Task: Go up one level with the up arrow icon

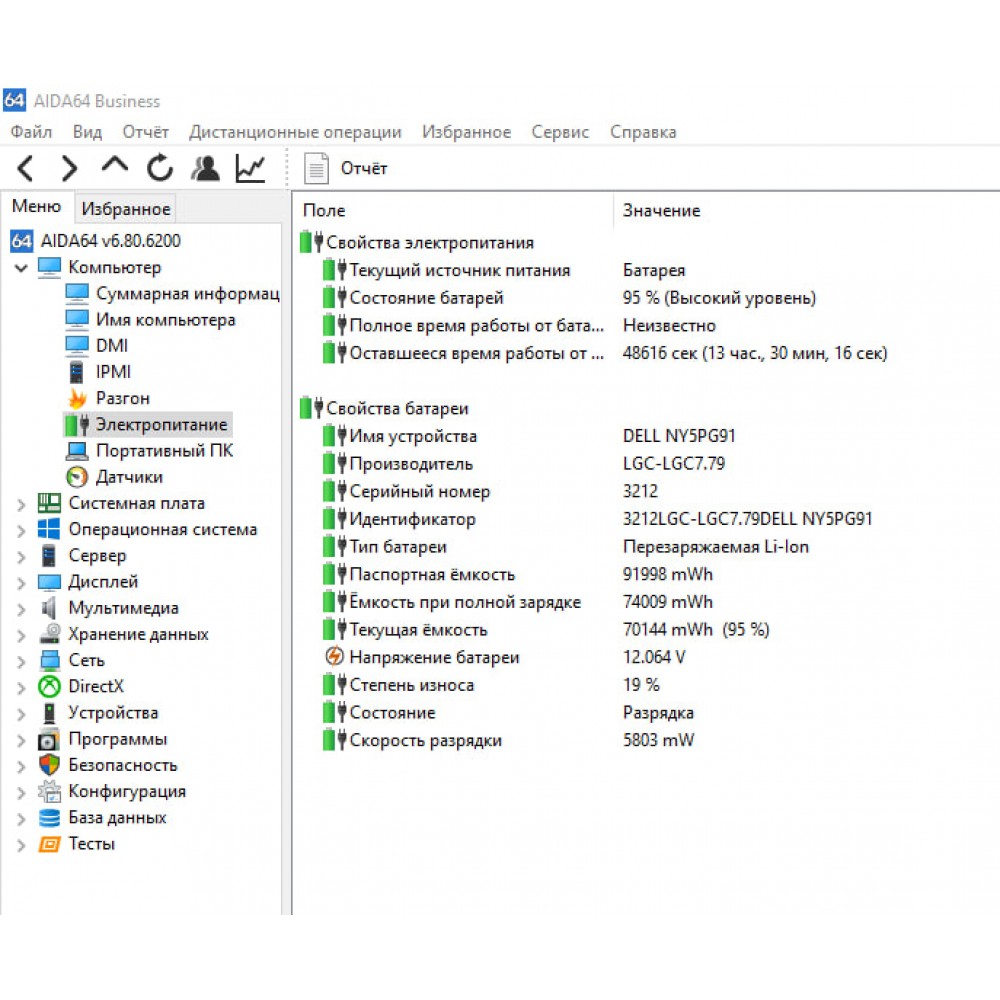Action: tap(115, 166)
